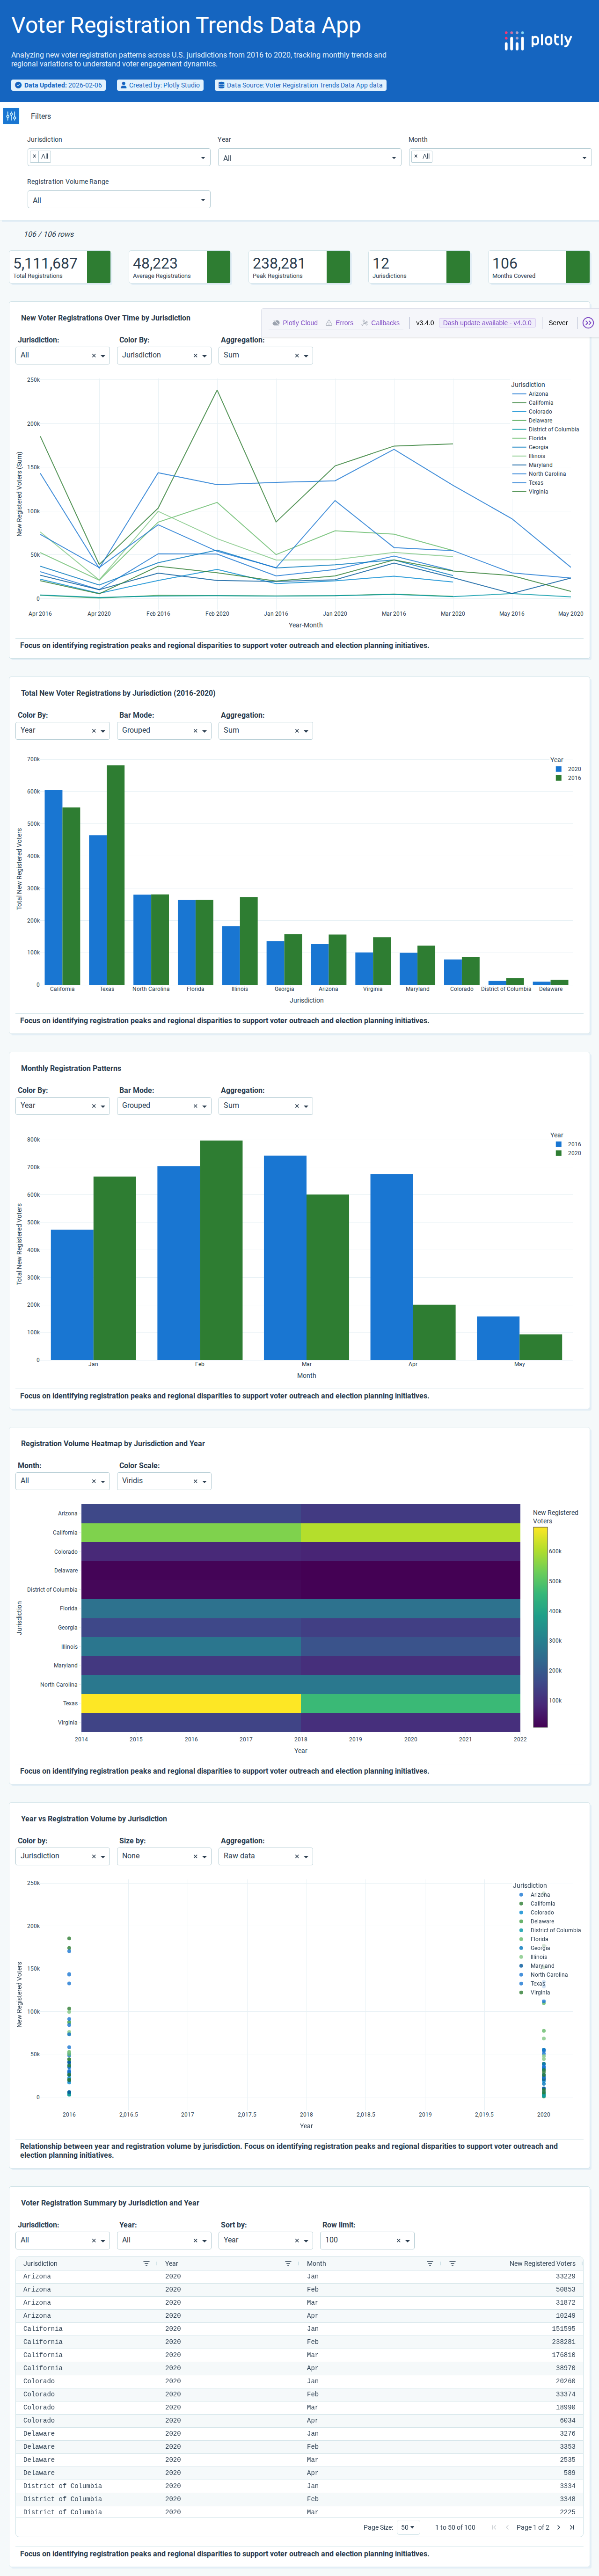Open the Jurisdiction column filter icon in the table
The height and width of the screenshot is (2576, 599).
tap(146, 2263)
